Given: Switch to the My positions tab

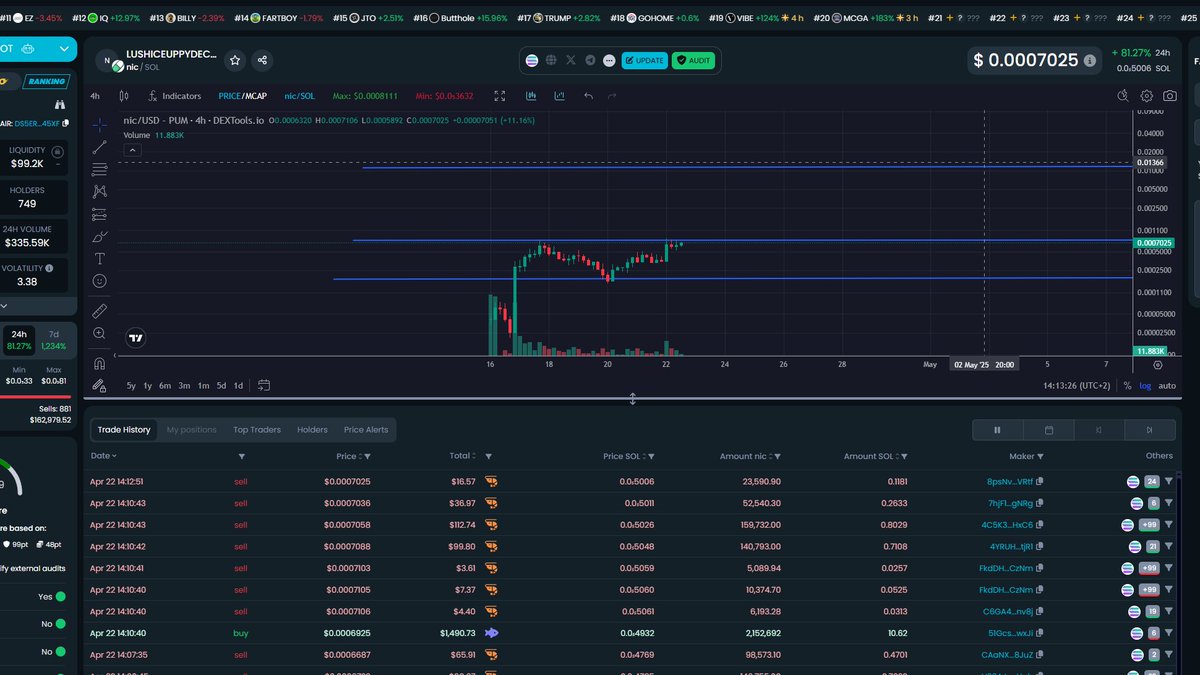Looking at the screenshot, I should point(191,430).
